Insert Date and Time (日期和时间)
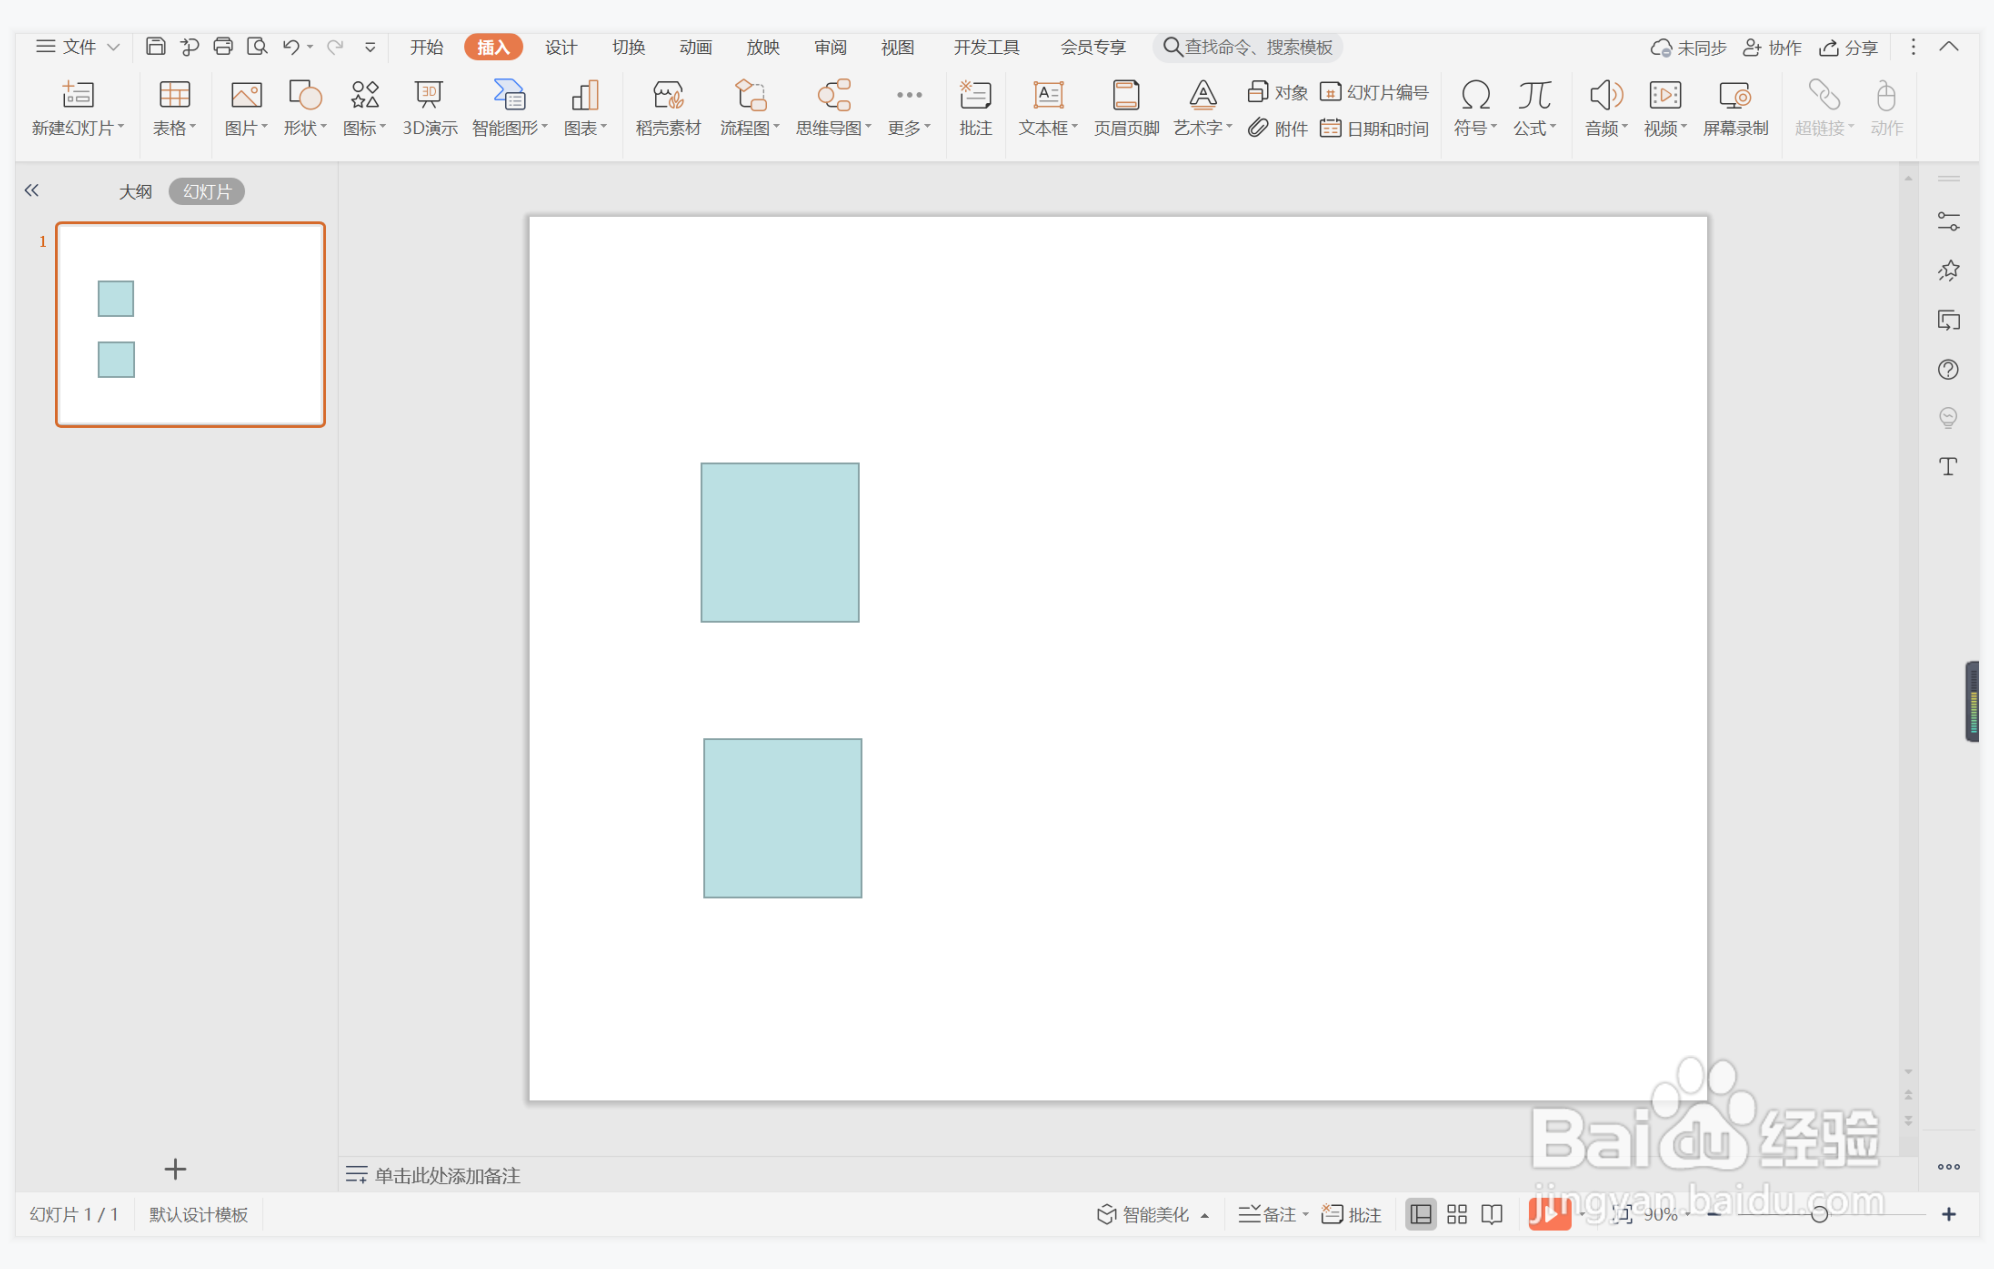The image size is (1994, 1269). click(x=1374, y=128)
